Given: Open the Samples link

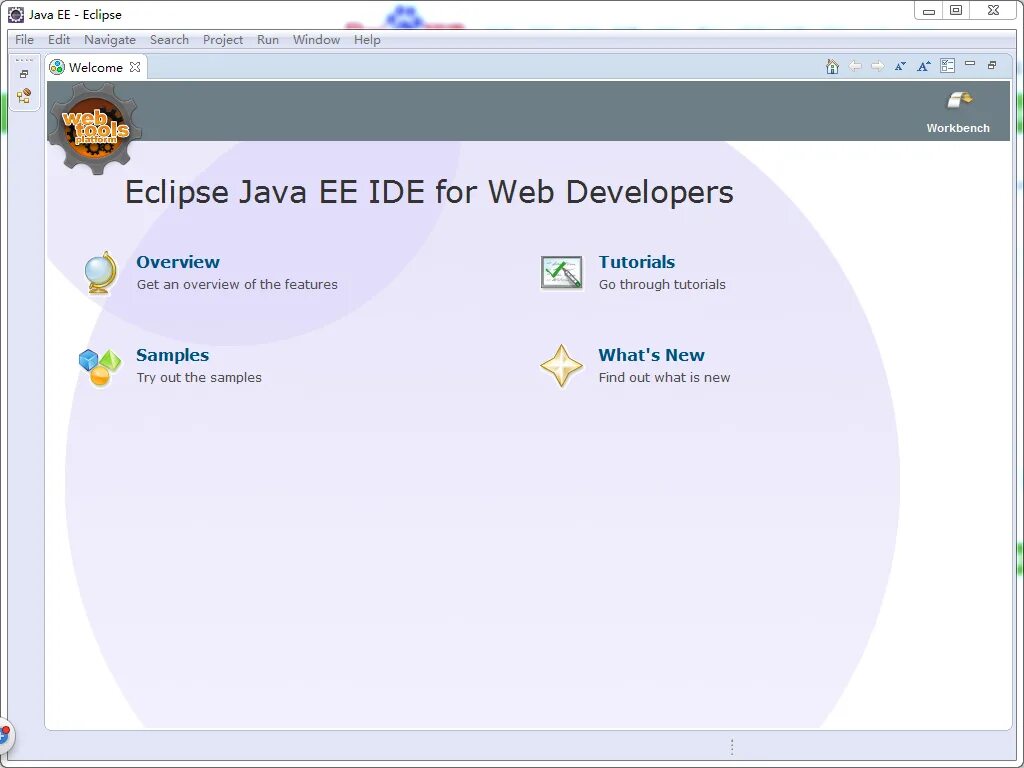Looking at the screenshot, I should click(172, 355).
